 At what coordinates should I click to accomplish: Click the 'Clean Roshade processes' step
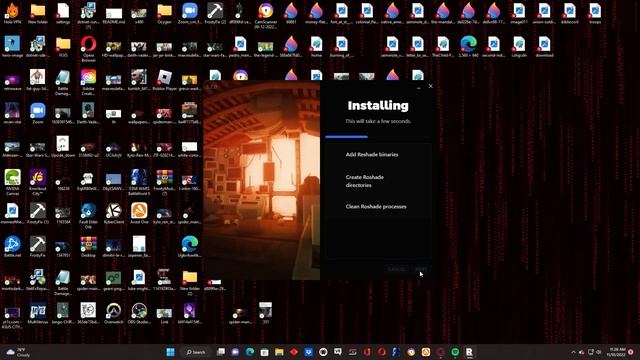click(x=376, y=206)
